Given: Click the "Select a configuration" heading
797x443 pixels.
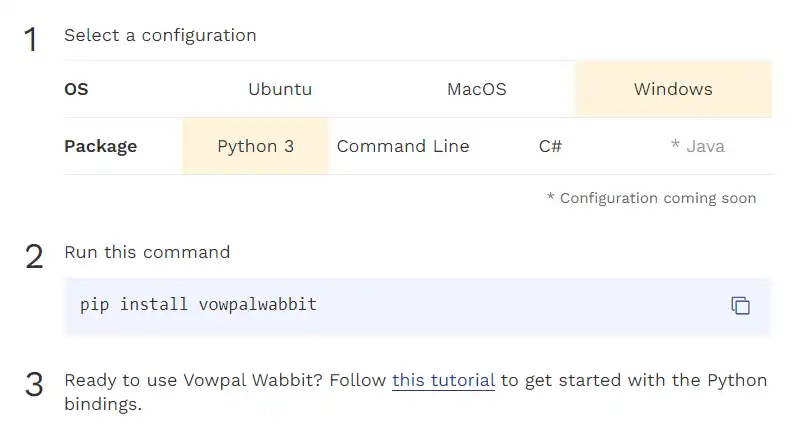Looking at the screenshot, I should click(160, 35).
